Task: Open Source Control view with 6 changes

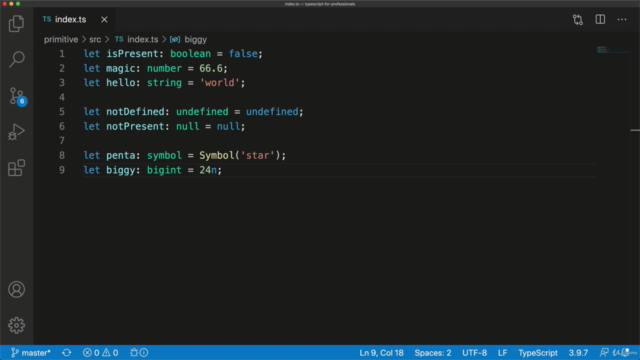Action: 17,96
